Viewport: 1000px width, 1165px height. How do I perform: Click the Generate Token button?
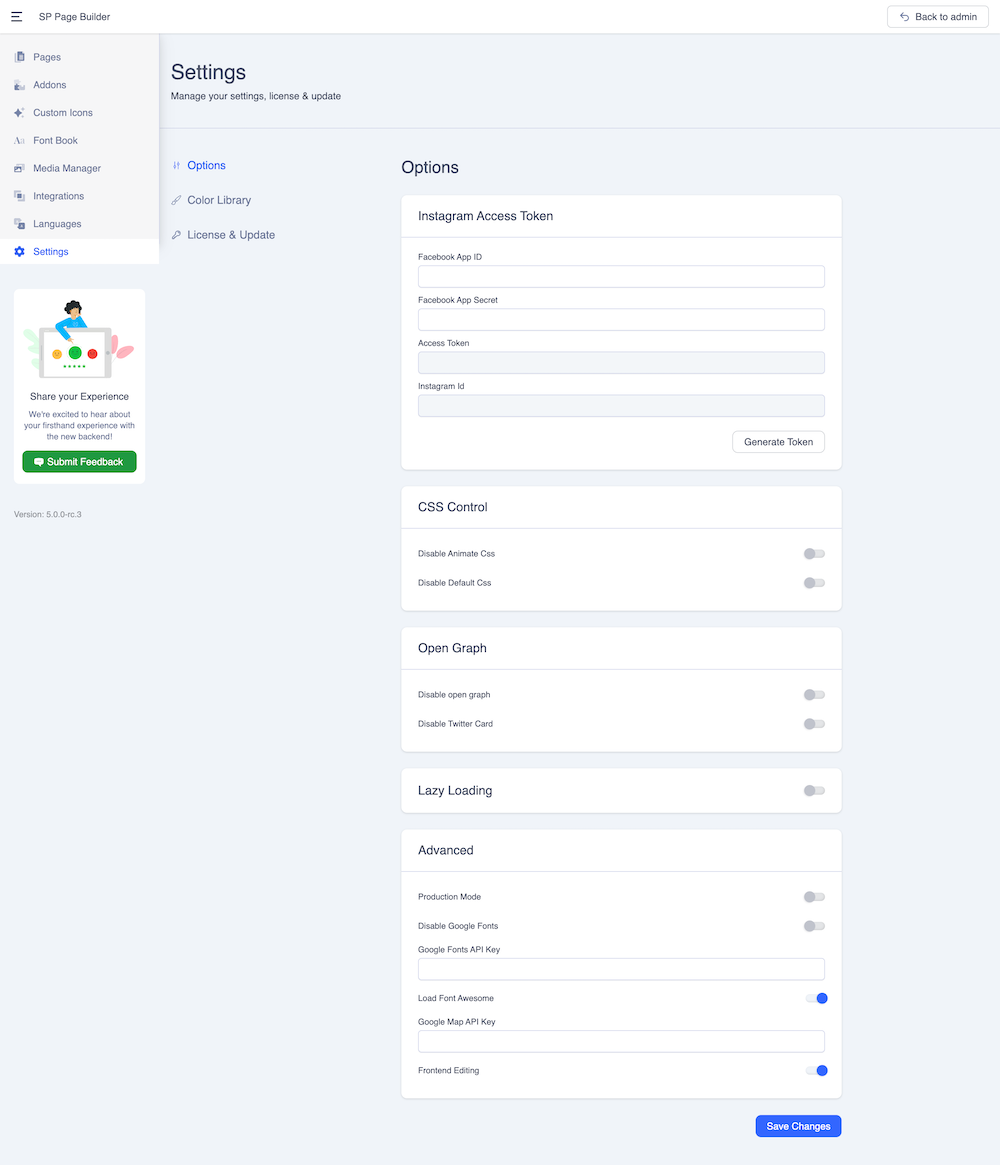(778, 442)
